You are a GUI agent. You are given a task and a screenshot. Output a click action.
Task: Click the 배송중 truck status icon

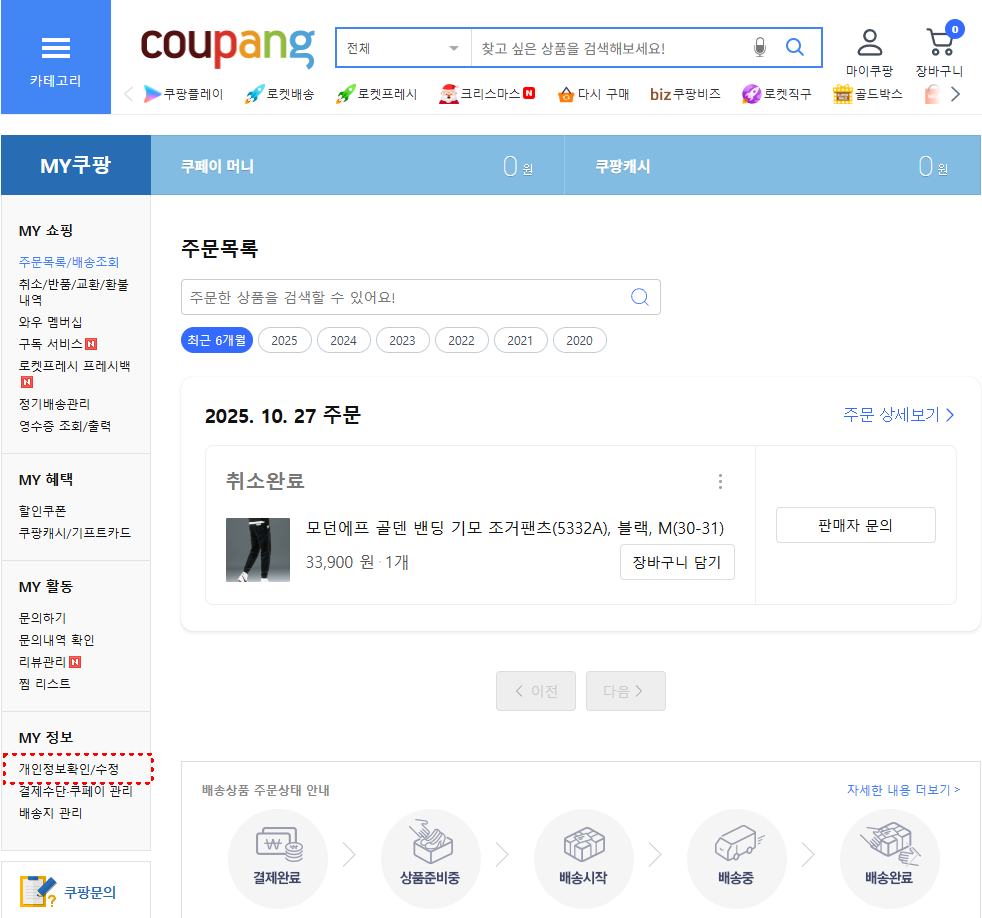coord(736,858)
